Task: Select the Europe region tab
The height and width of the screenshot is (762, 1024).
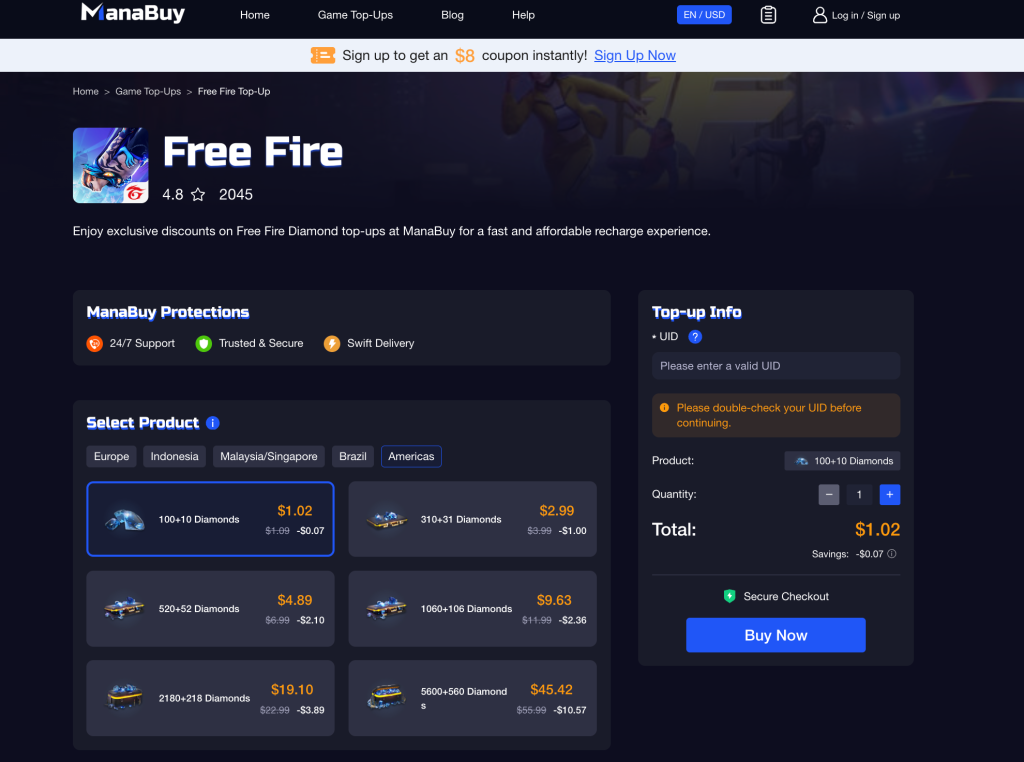Action: (x=111, y=456)
